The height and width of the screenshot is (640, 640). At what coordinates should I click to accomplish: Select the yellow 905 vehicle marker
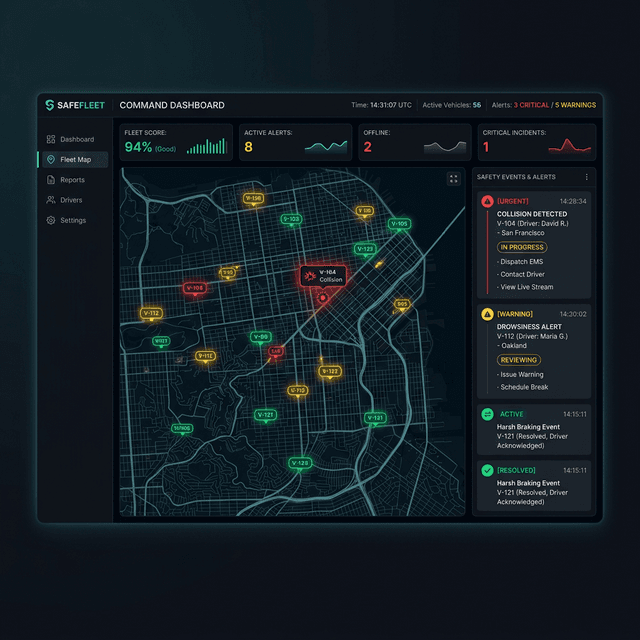(x=402, y=304)
